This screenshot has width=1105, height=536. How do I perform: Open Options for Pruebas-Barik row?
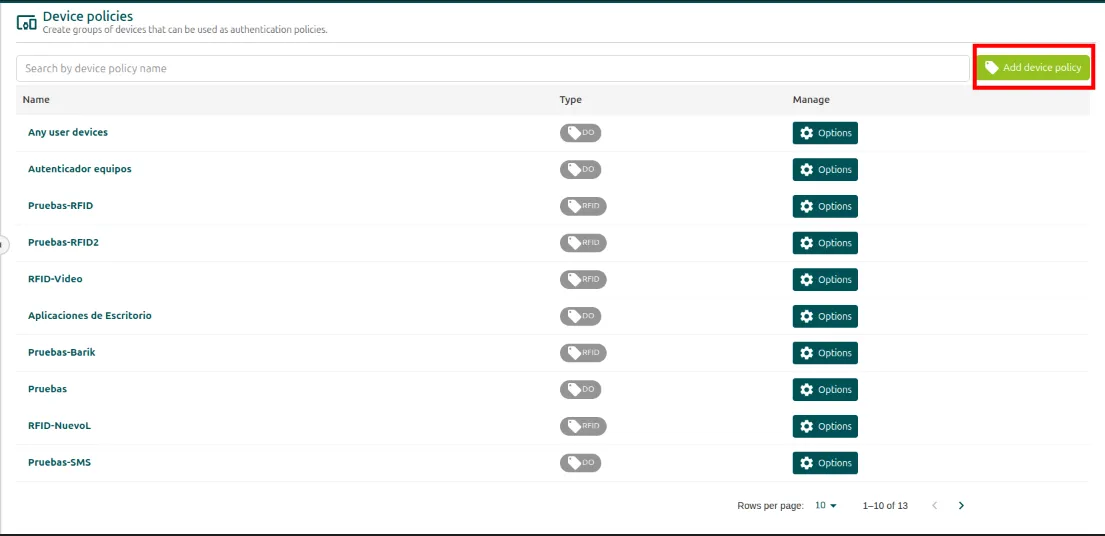pyautogui.click(x=825, y=353)
